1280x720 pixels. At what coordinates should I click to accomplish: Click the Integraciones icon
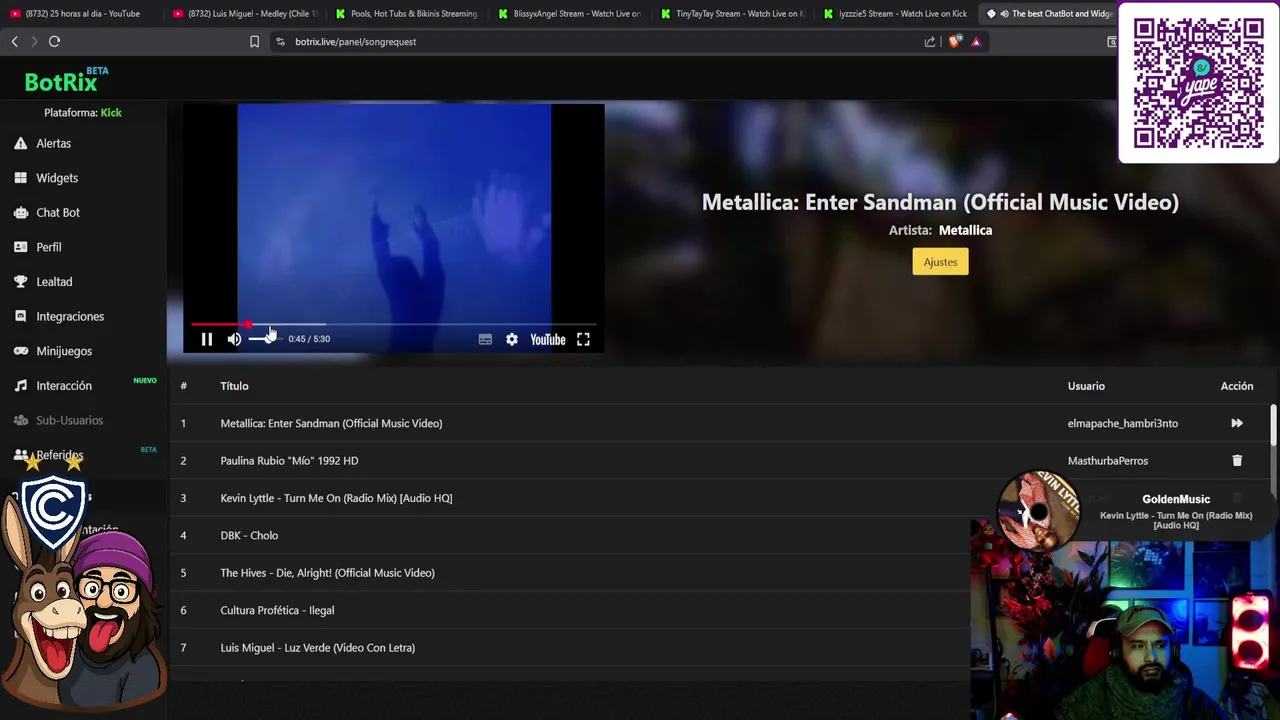pyautogui.click(x=20, y=316)
